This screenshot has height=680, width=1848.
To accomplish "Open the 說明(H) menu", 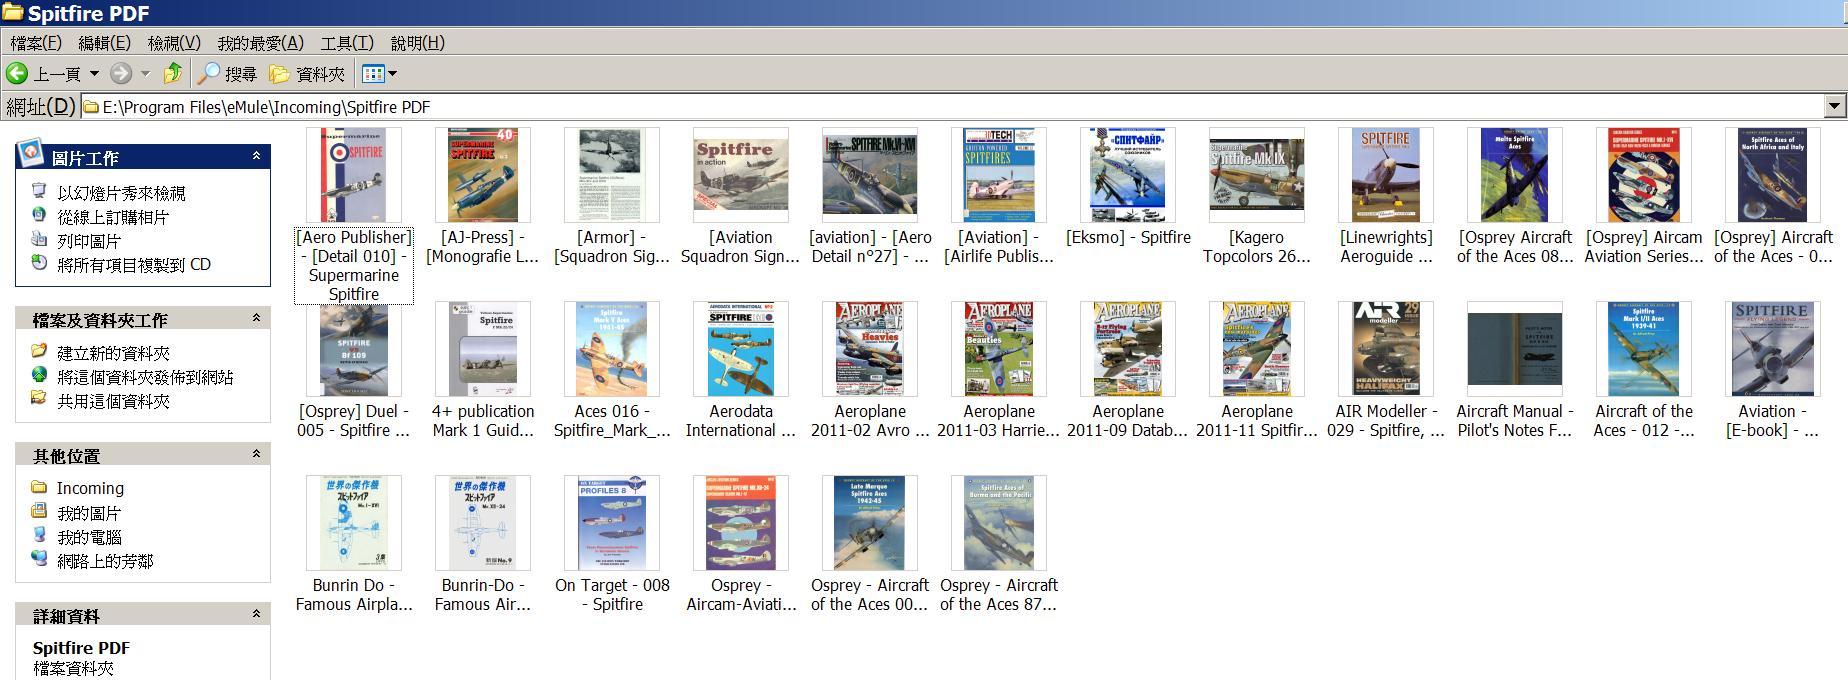I will click(x=418, y=43).
